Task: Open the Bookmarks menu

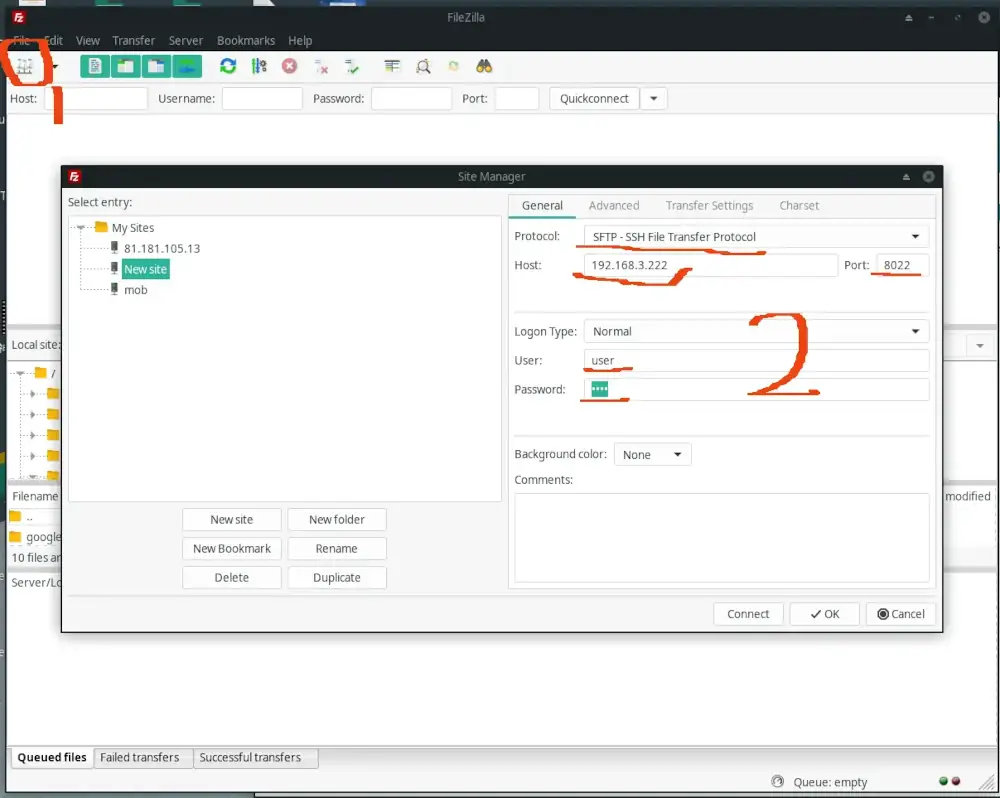Action: coord(246,41)
